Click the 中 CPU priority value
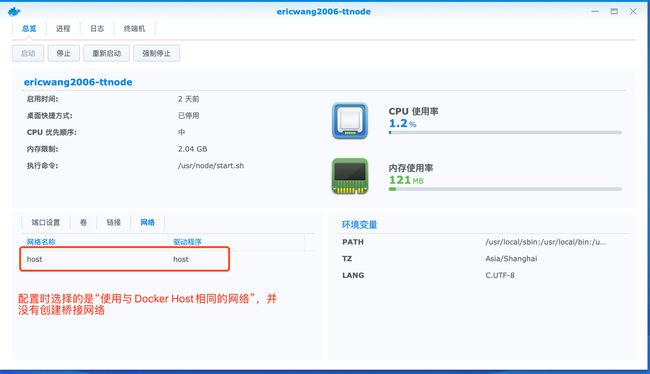 click(x=181, y=132)
